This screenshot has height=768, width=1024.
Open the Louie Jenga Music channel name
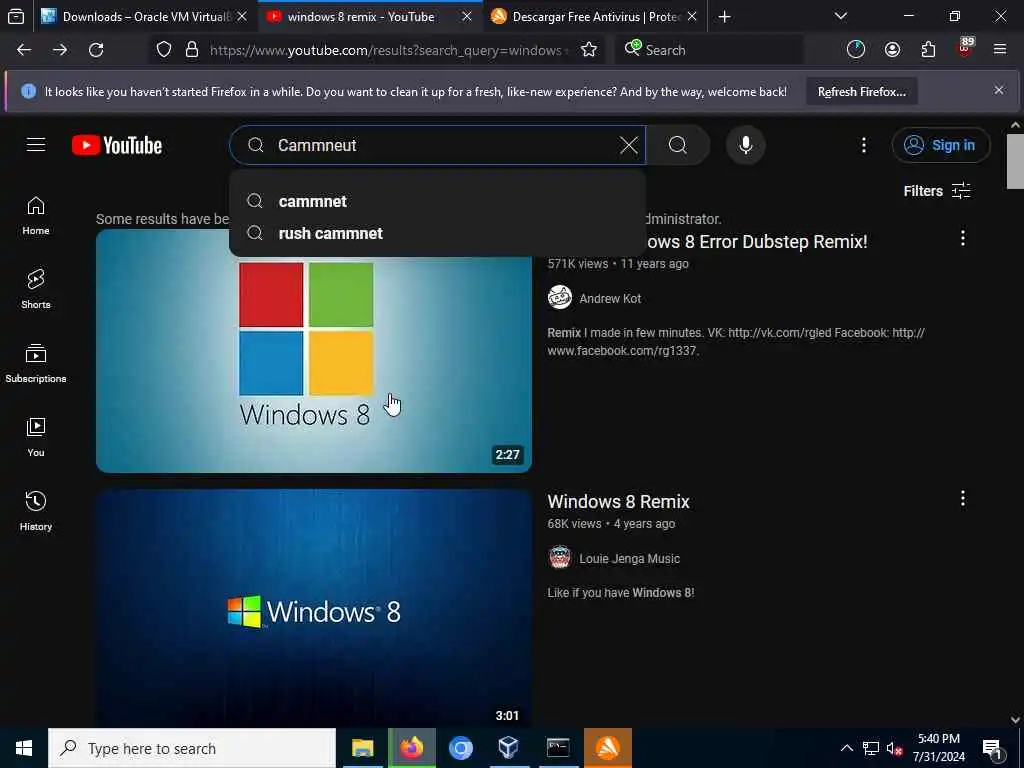[630, 559]
